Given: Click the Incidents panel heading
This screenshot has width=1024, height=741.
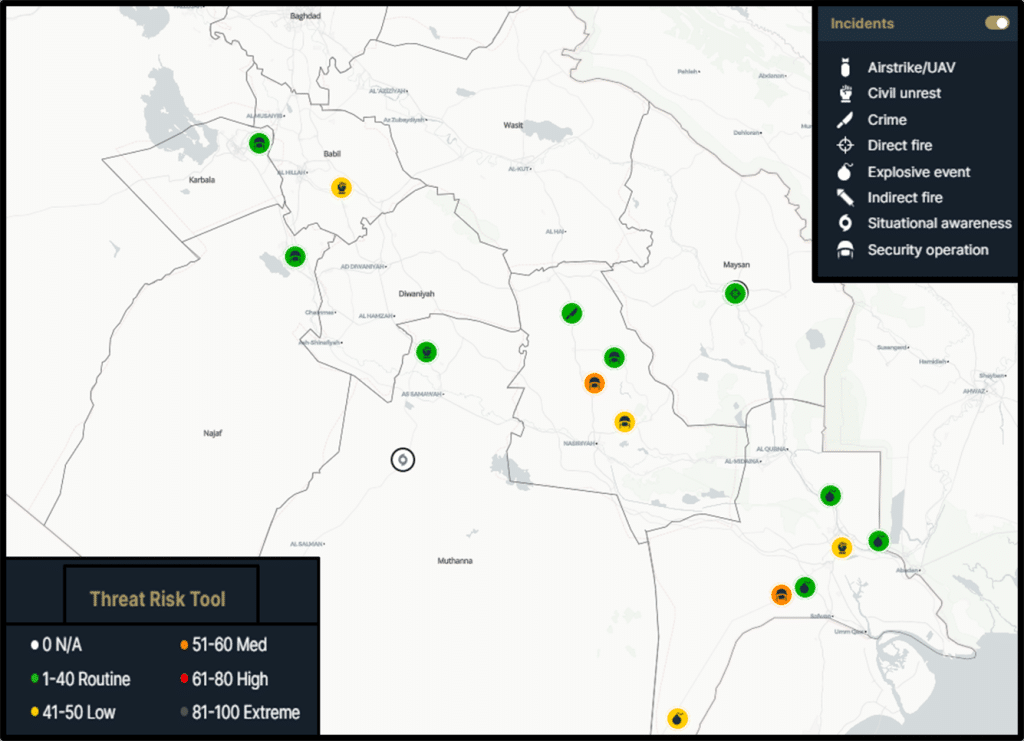Looking at the screenshot, I should coord(862,23).
